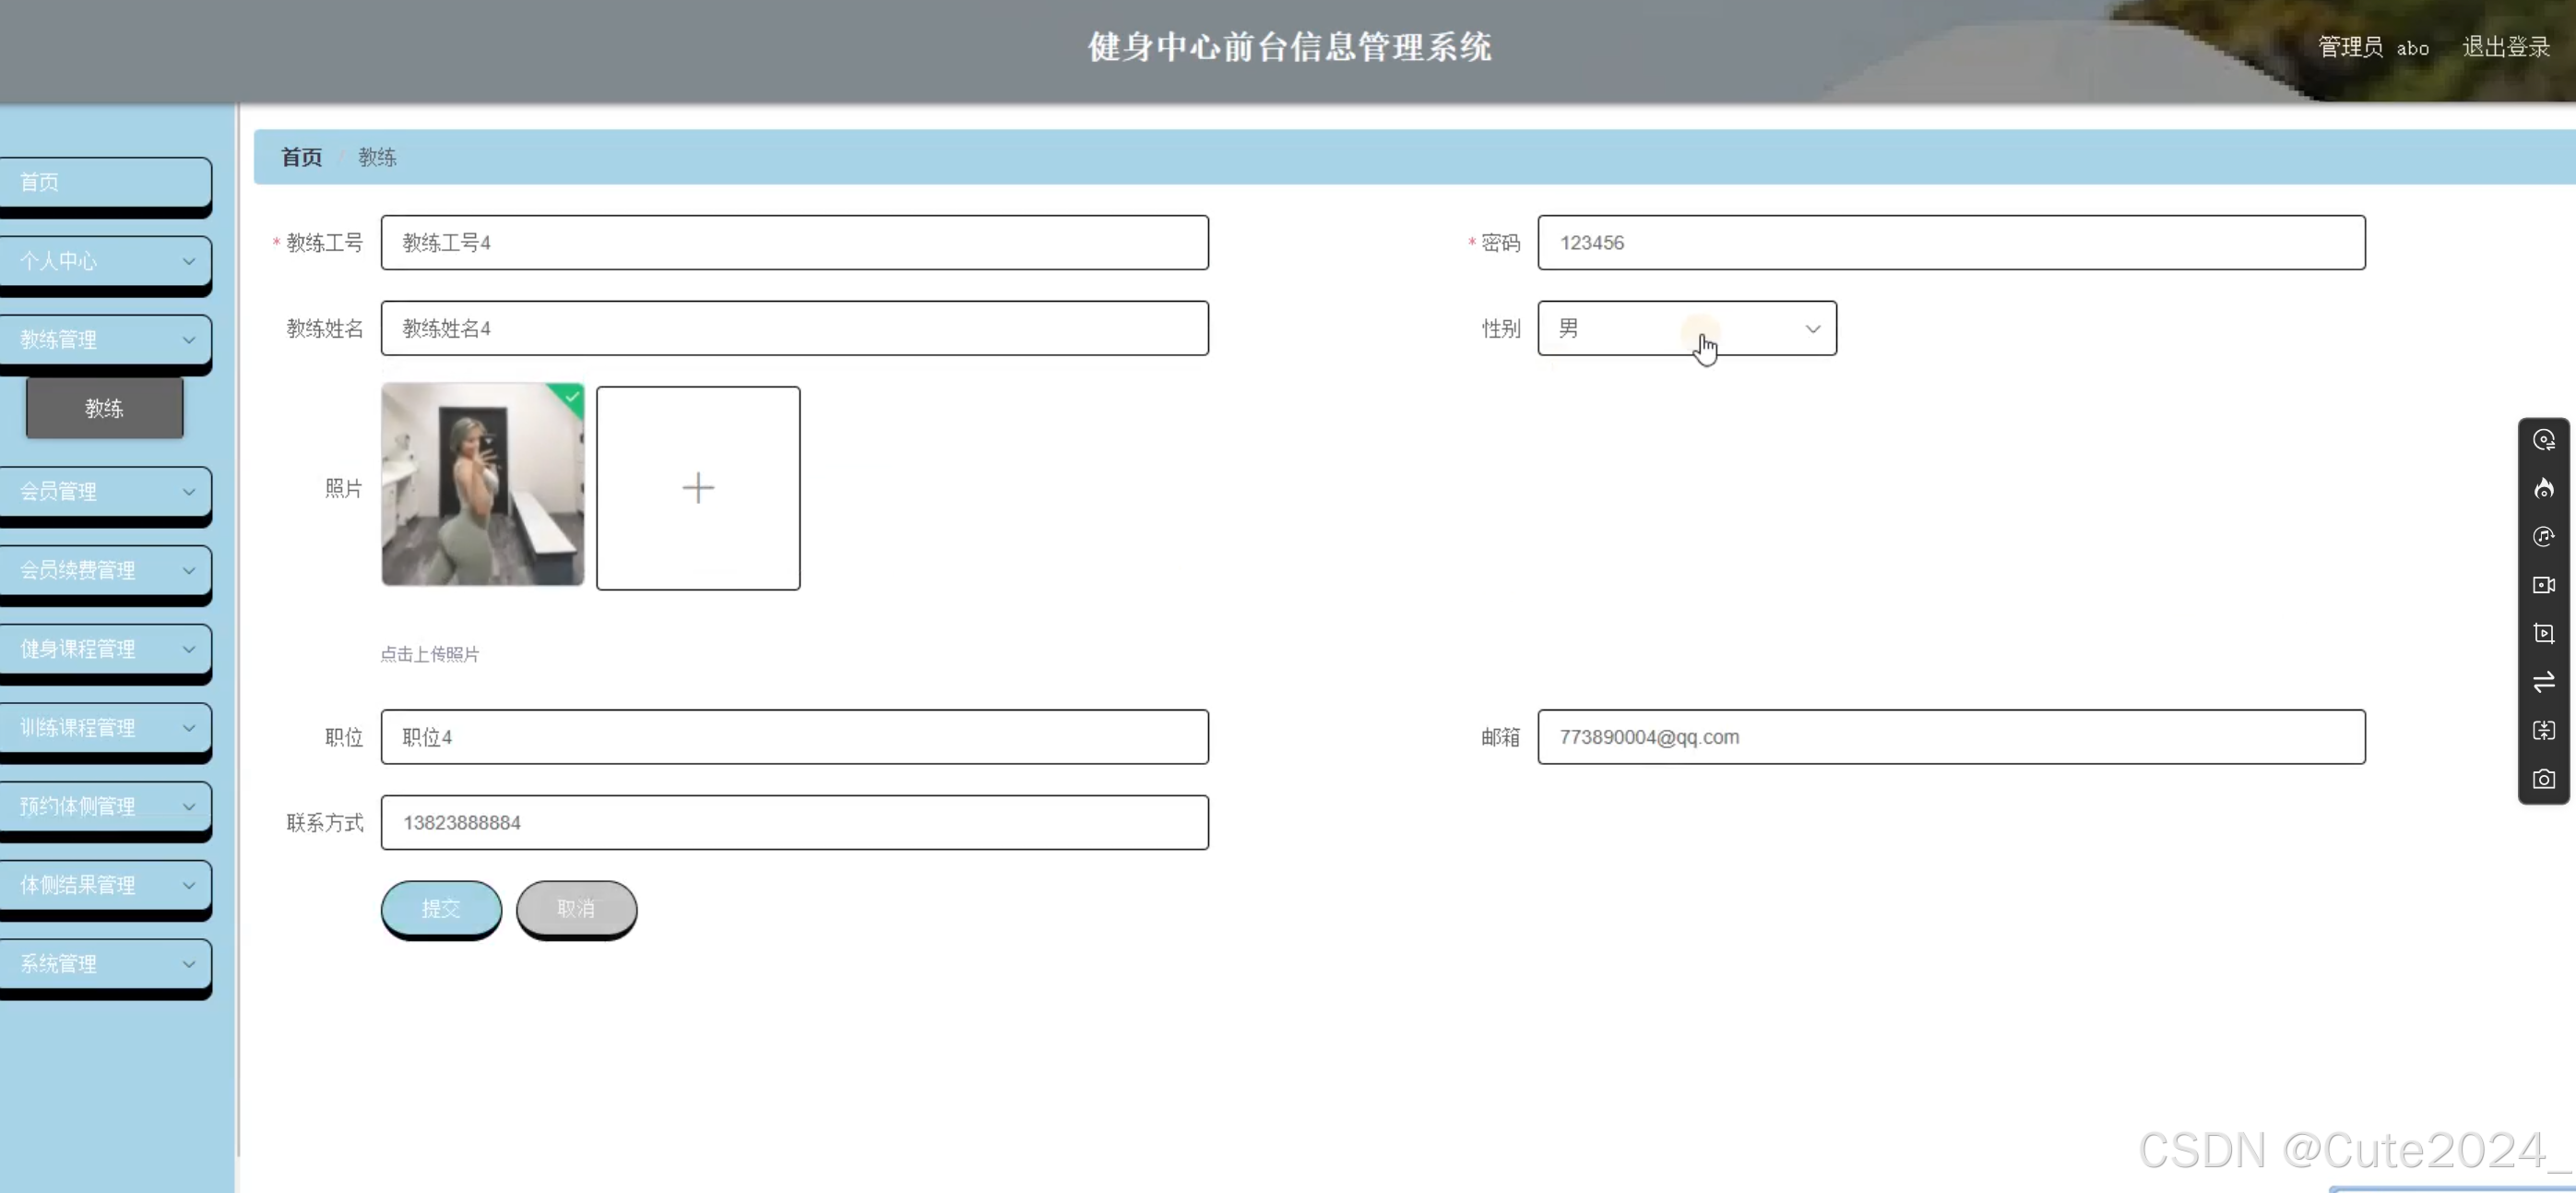2576x1193 pixels.
Task: Click the swap arrows conversion icon
Action: click(x=2545, y=682)
